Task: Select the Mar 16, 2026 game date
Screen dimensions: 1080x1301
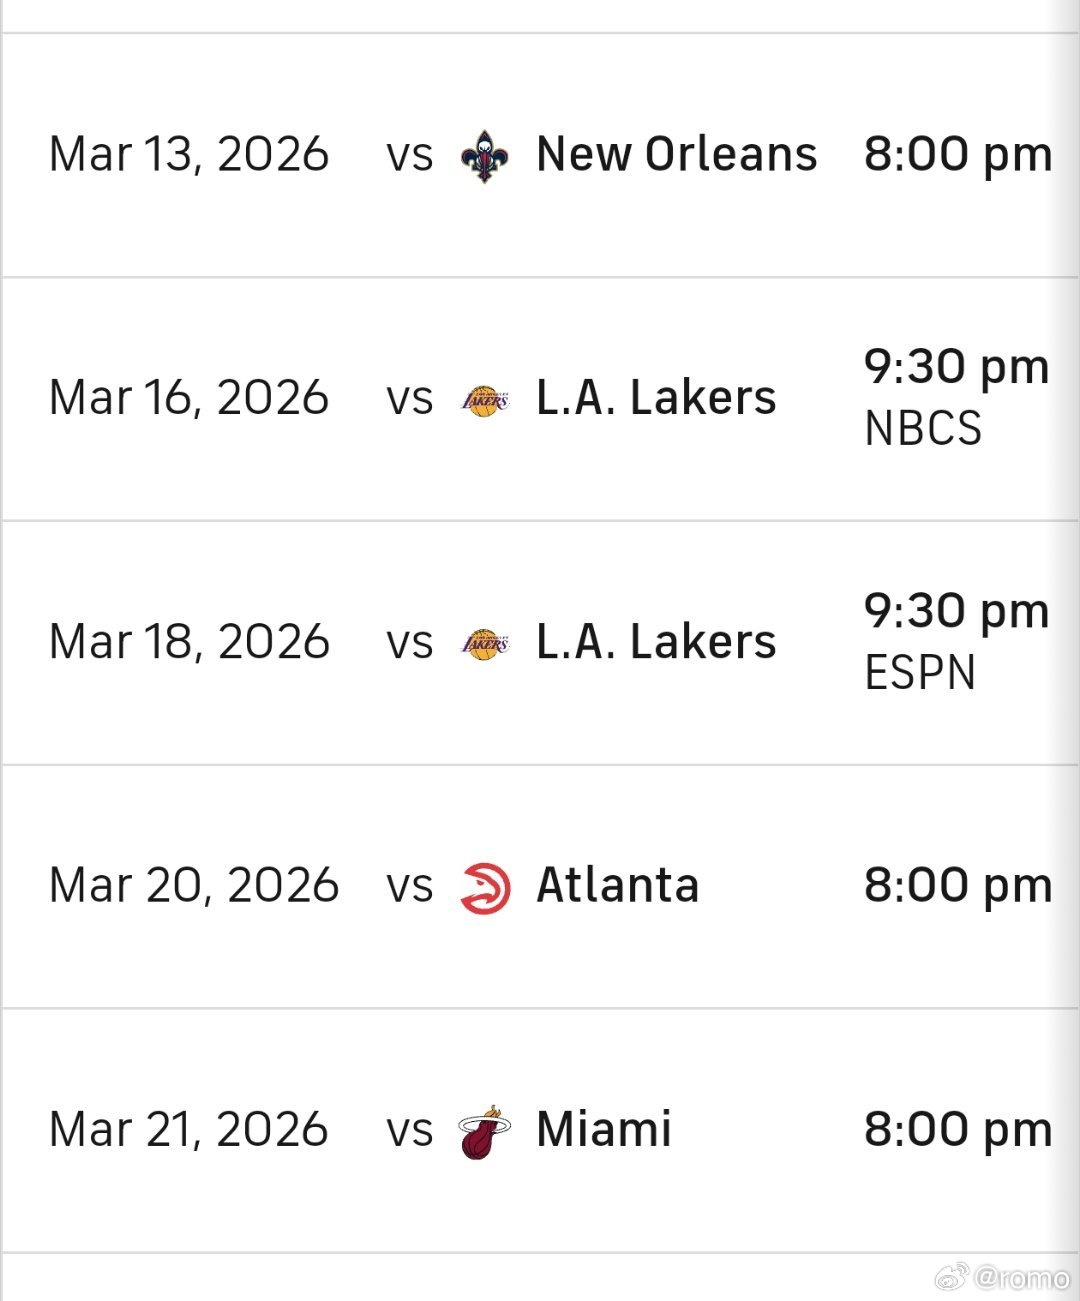Action: click(x=189, y=399)
